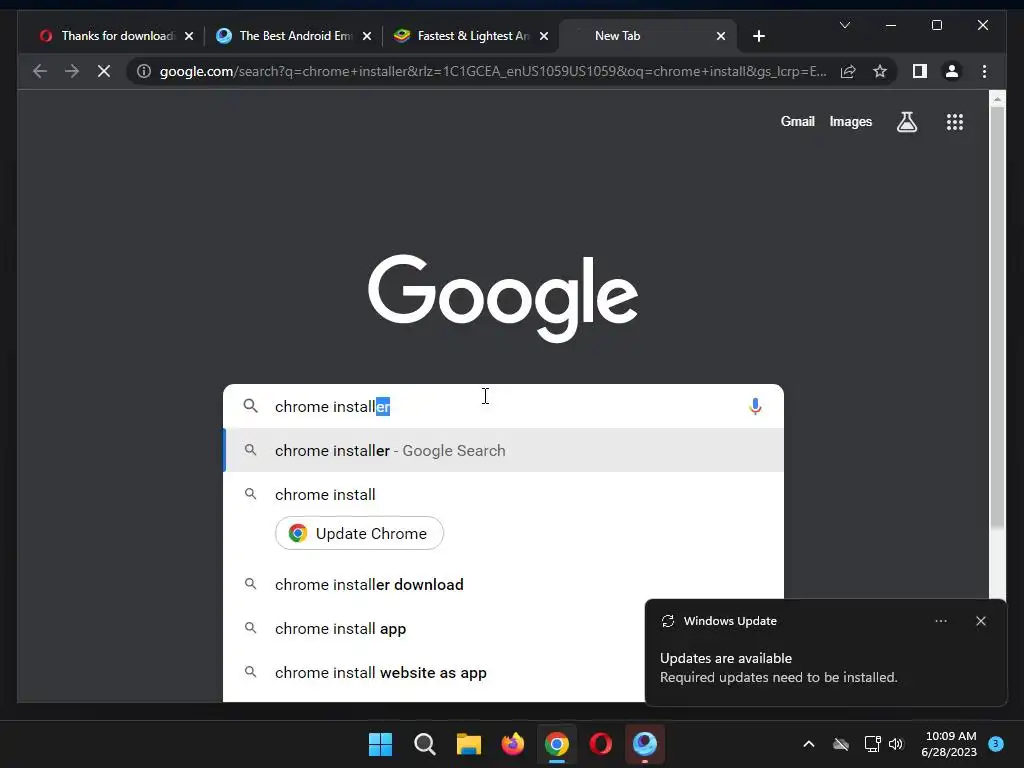Select 'chrome installer - Google Search' suggestion
Viewport: 1024px width, 768px height.
[503, 451]
